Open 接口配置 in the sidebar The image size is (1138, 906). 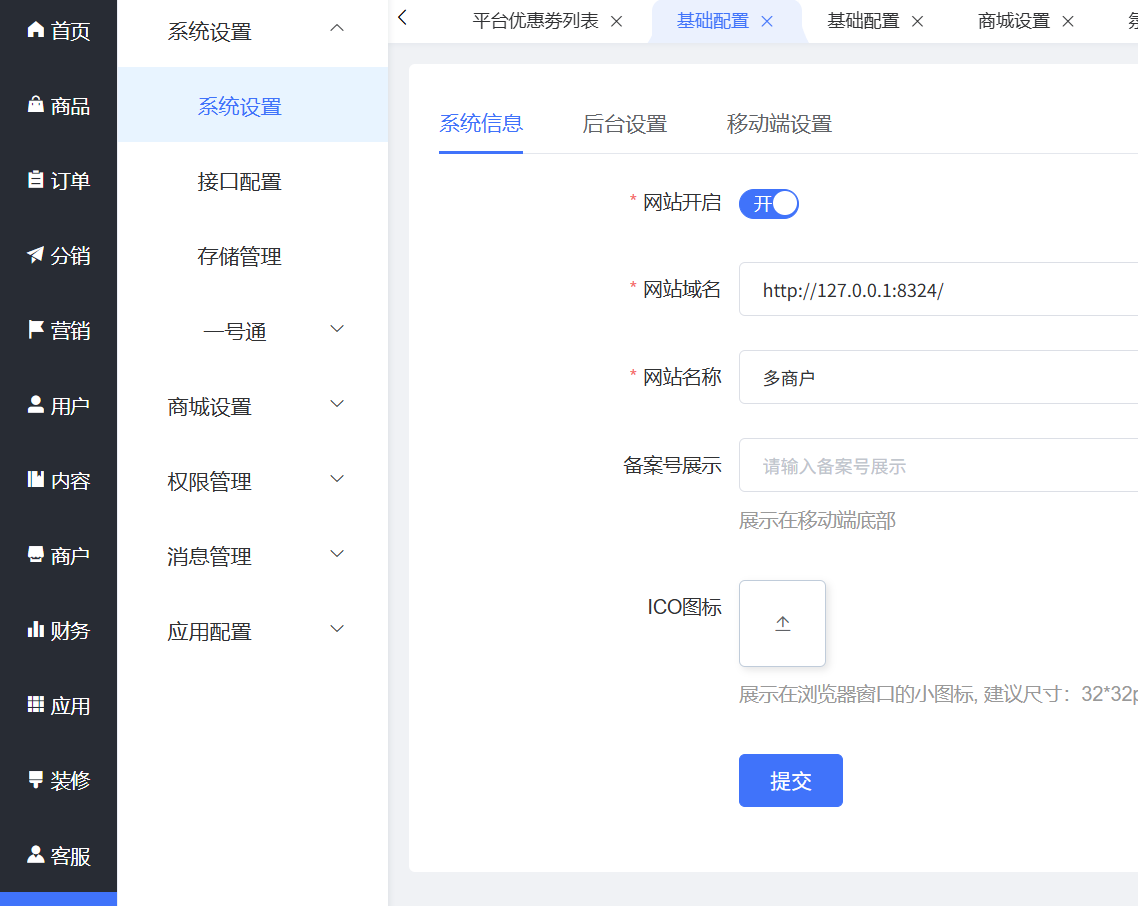[240, 182]
